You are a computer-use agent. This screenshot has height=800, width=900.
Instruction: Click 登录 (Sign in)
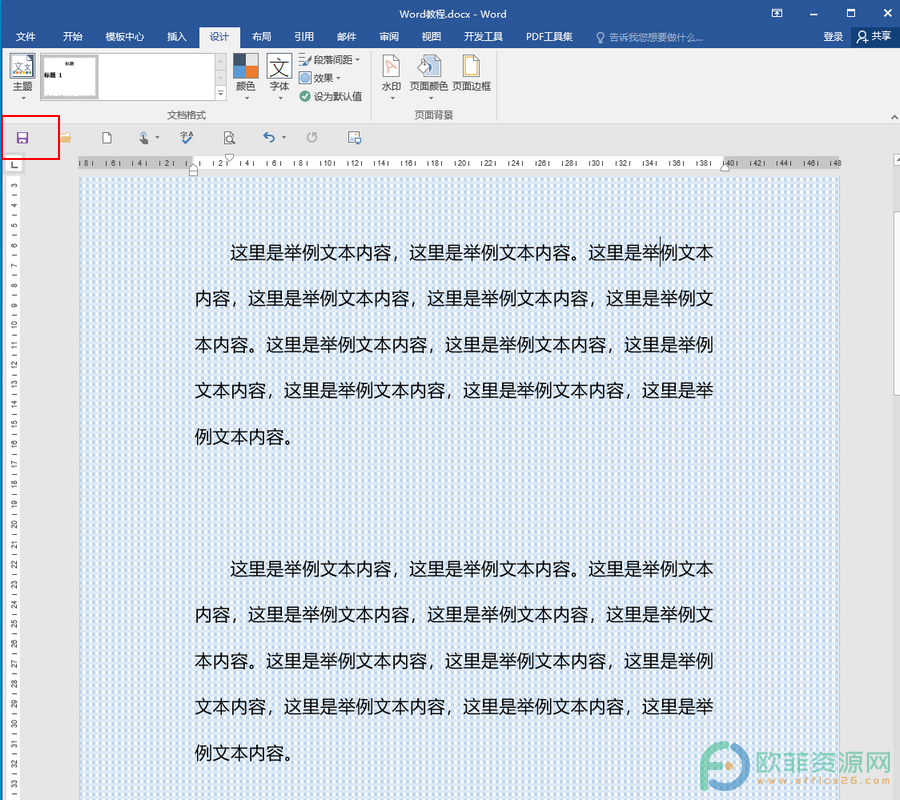click(833, 37)
